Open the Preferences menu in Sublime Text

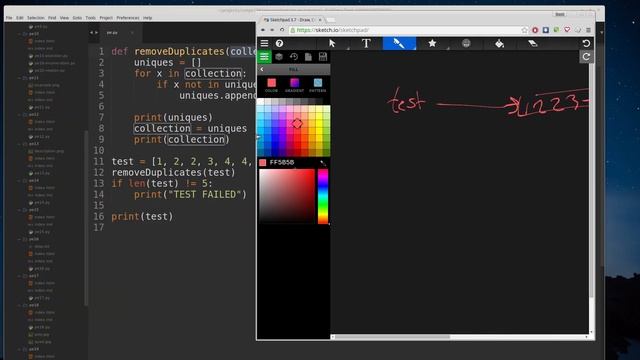(128, 18)
